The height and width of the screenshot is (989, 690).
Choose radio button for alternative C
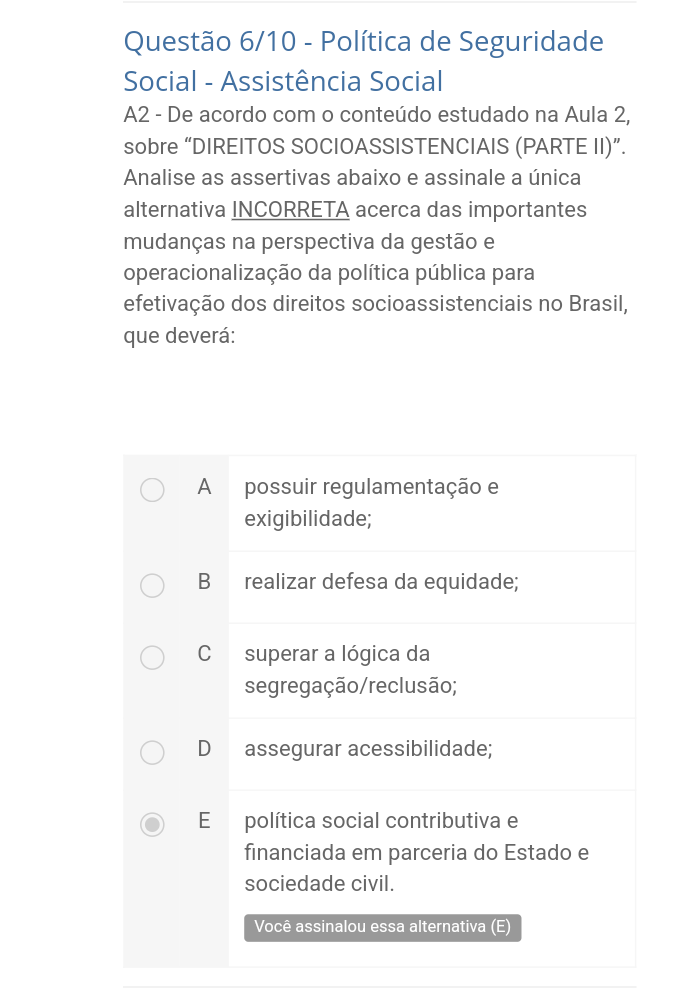tap(152, 657)
